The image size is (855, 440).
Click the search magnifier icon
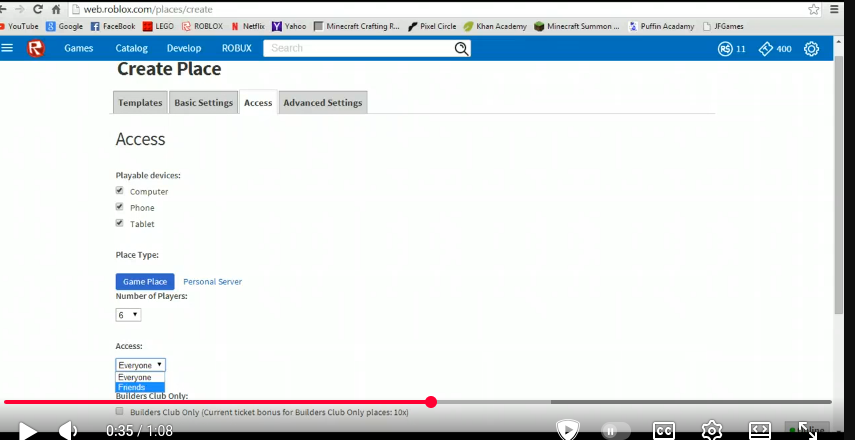pyautogui.click(x=461, y=48)
